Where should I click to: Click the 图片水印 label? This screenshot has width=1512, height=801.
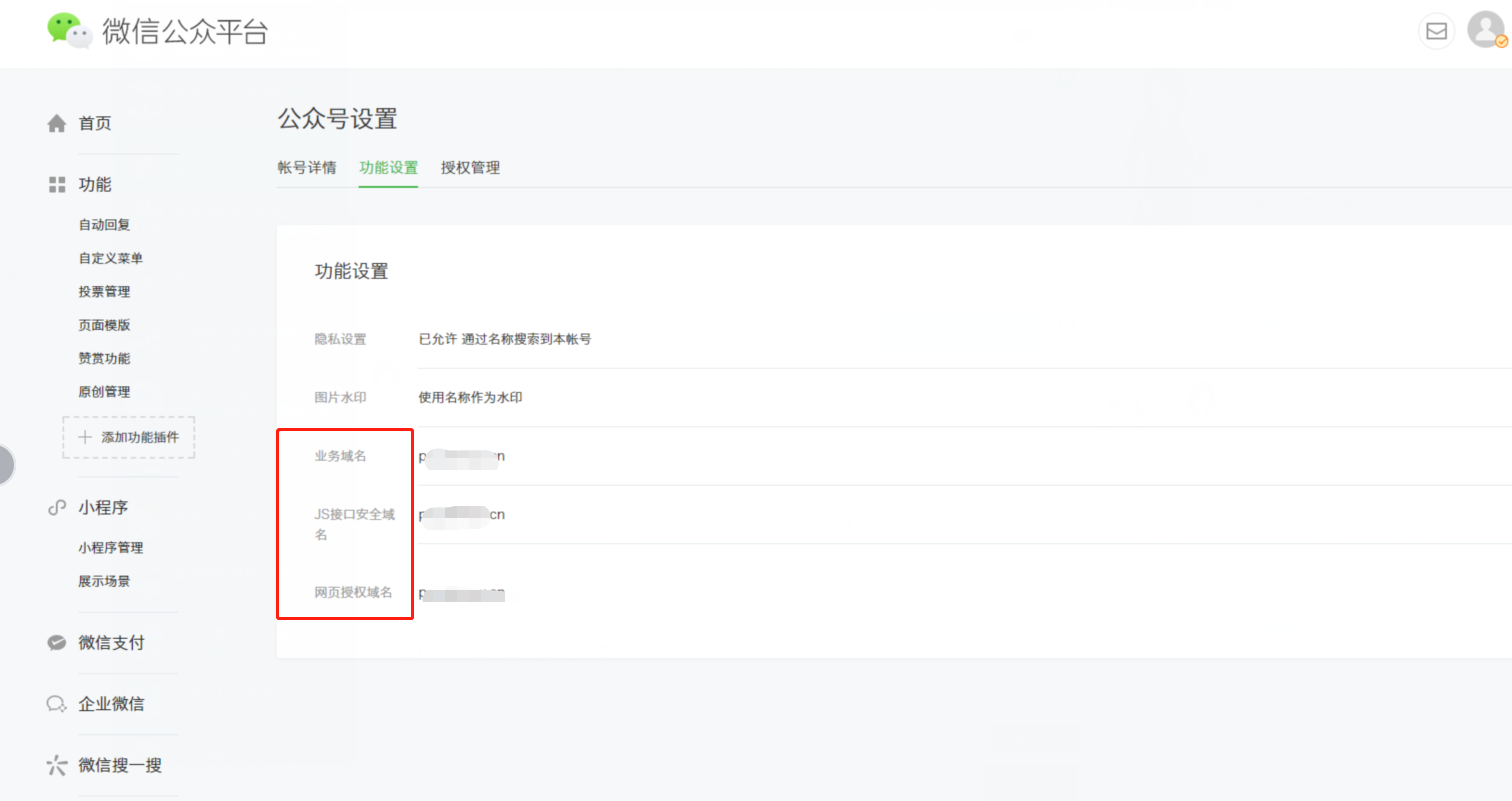[341, 397]
